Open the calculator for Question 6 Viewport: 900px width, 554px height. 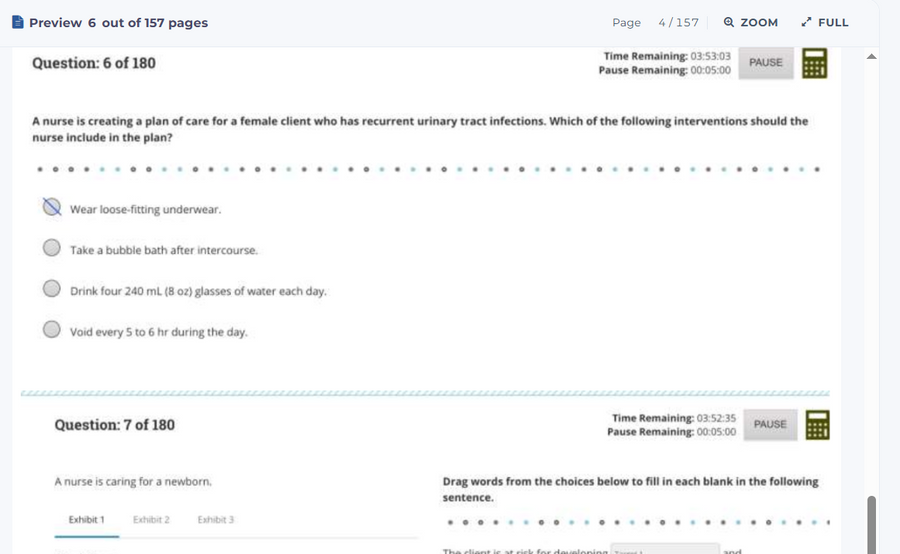point(814,63)
